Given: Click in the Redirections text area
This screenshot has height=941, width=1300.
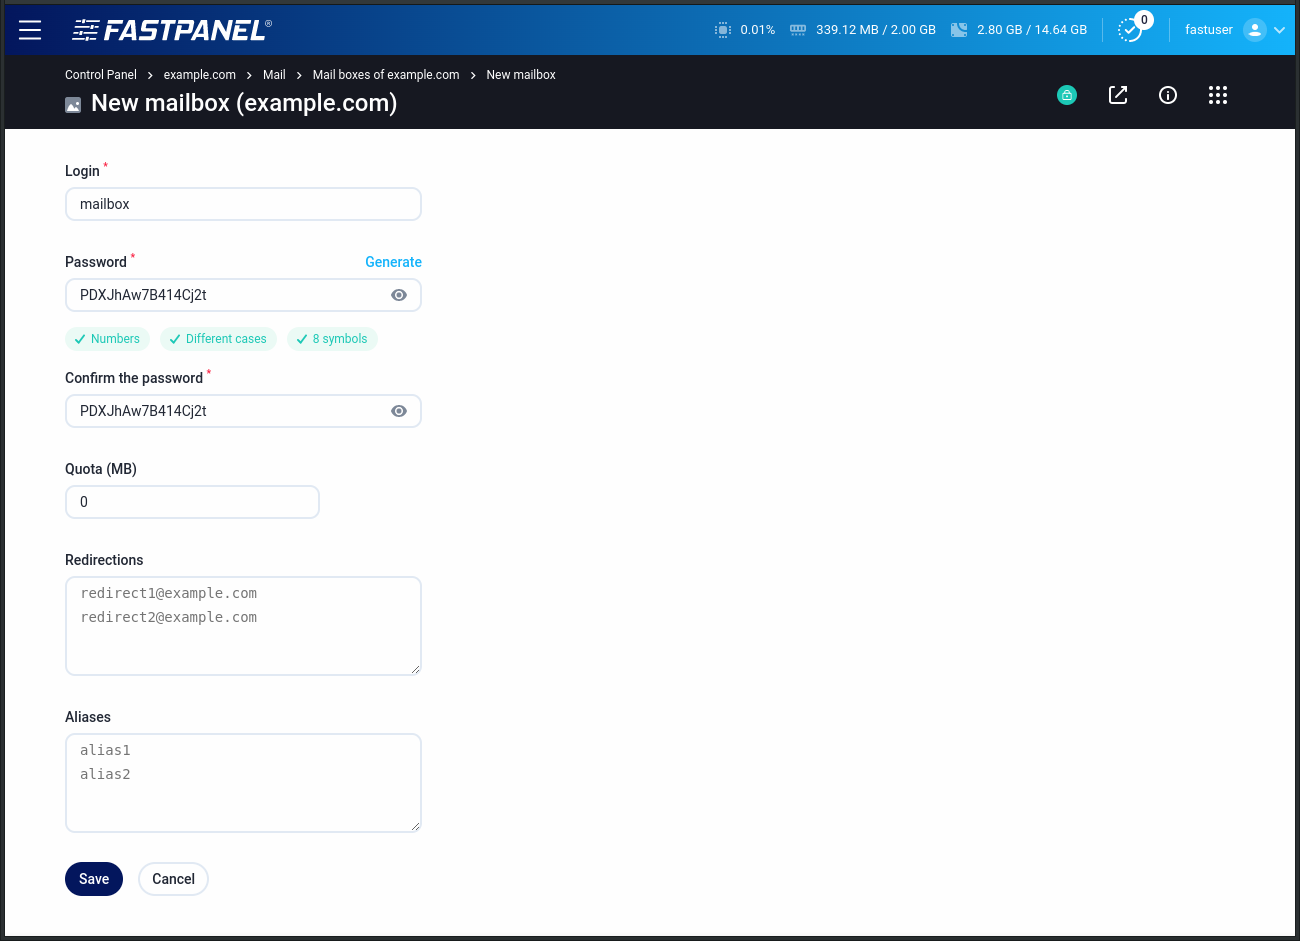Looking at the screenshot, I should 243,626.
